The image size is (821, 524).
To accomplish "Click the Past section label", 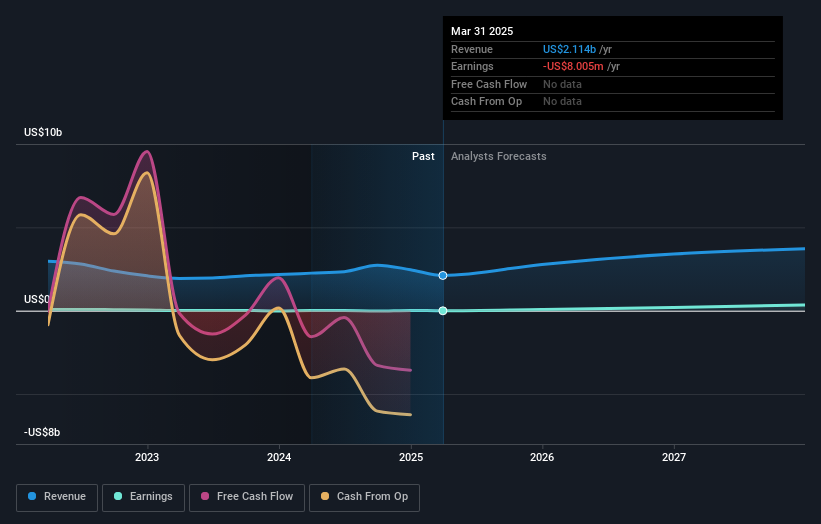I will click(423, 157).
